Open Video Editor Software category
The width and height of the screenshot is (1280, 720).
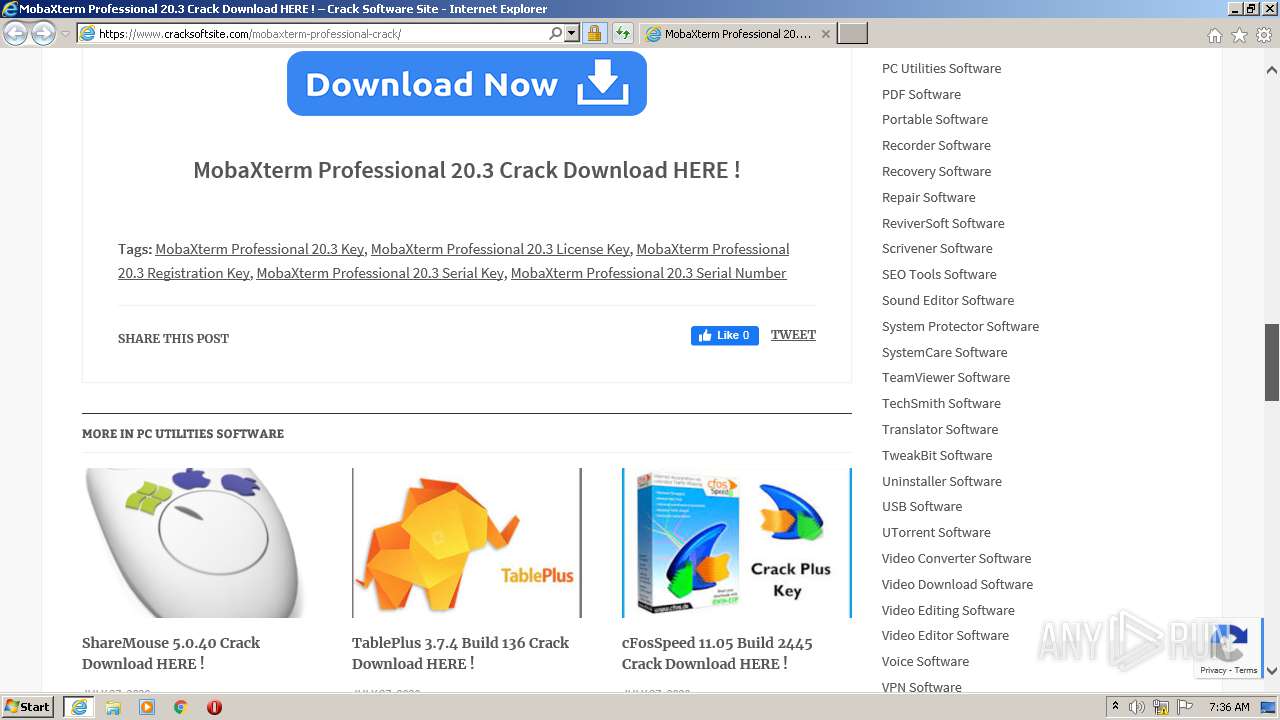945,635
